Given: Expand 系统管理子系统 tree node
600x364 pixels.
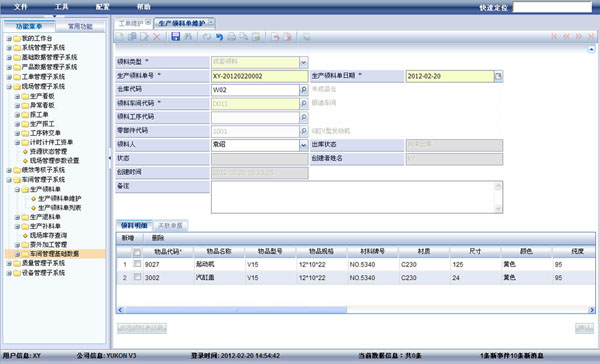Looking at the screenshot, I should (x=9, y=48).
